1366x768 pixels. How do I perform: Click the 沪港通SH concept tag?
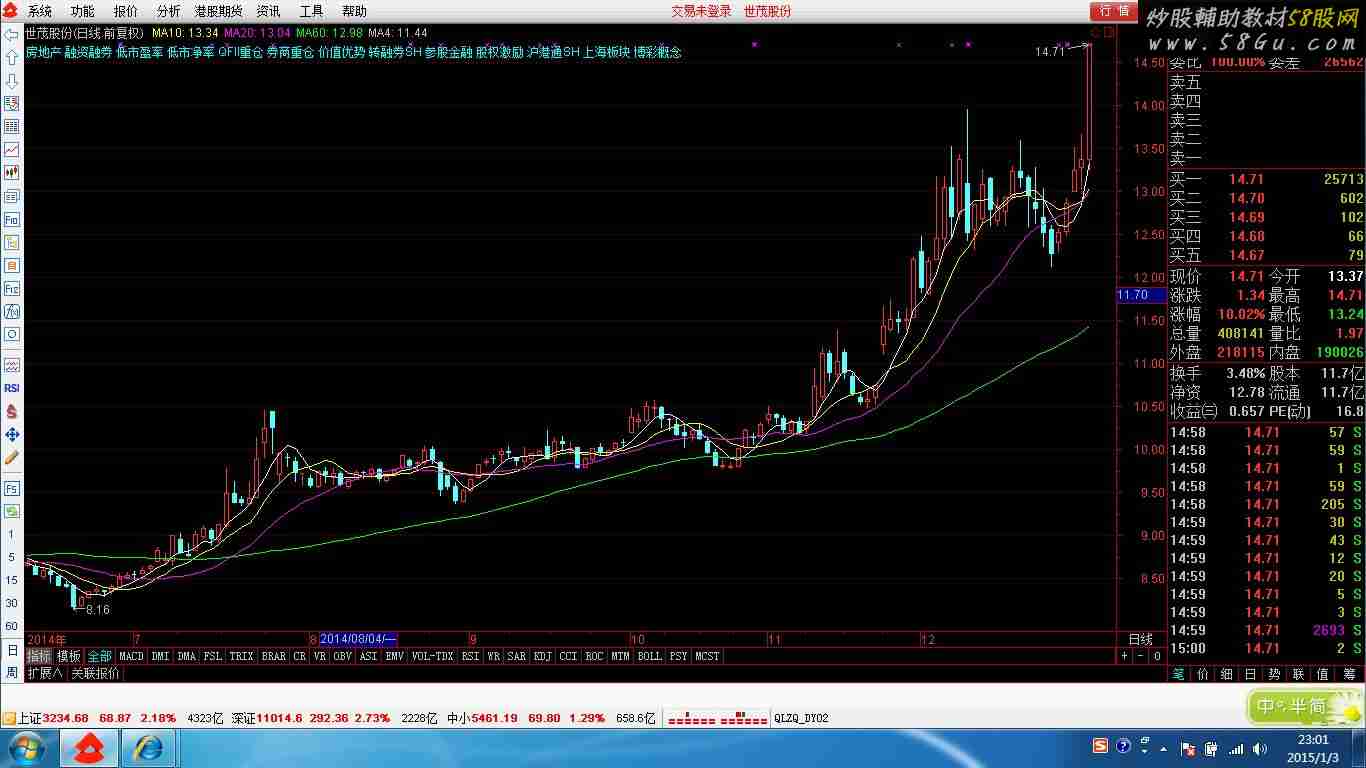pyautogui.click(x=553, y=52)
